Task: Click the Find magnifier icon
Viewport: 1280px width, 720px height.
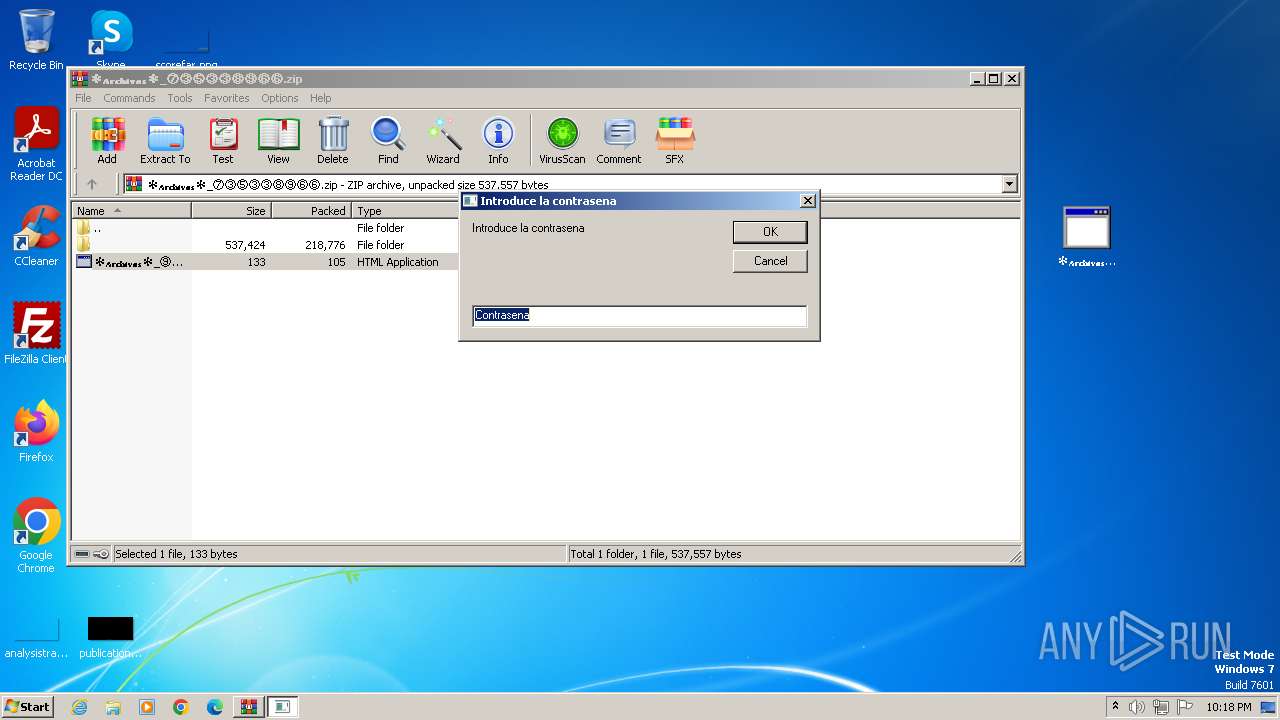Action: (x=388, y=140)
